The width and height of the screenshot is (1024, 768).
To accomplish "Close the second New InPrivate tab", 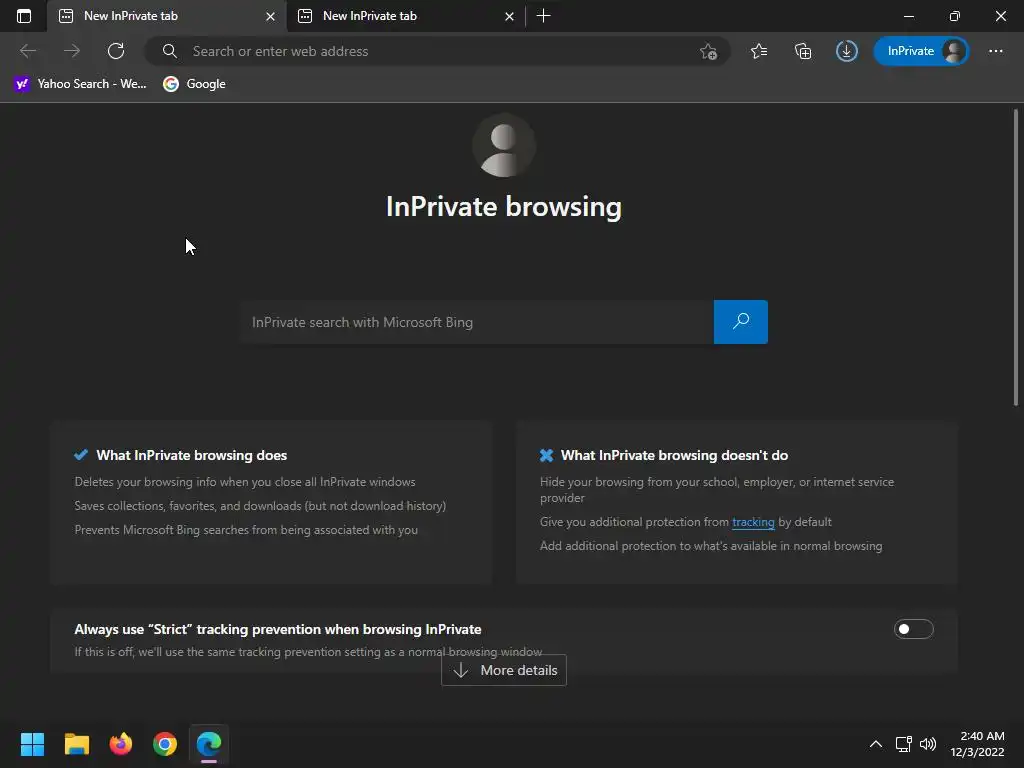I will [509, 16].
